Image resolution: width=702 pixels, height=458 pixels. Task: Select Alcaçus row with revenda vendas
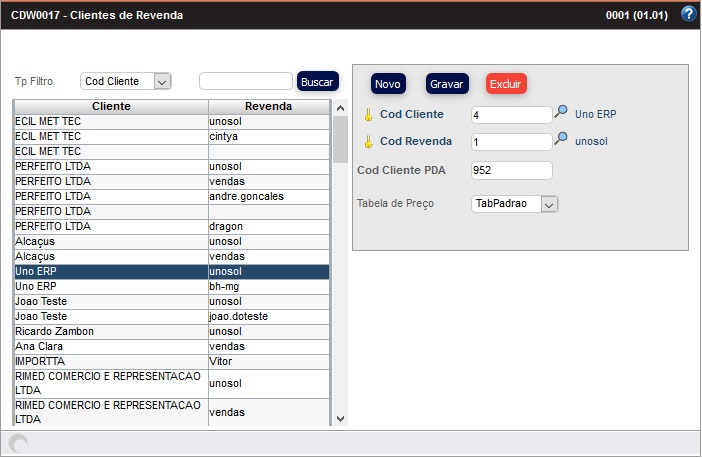(x=172, y=257)
